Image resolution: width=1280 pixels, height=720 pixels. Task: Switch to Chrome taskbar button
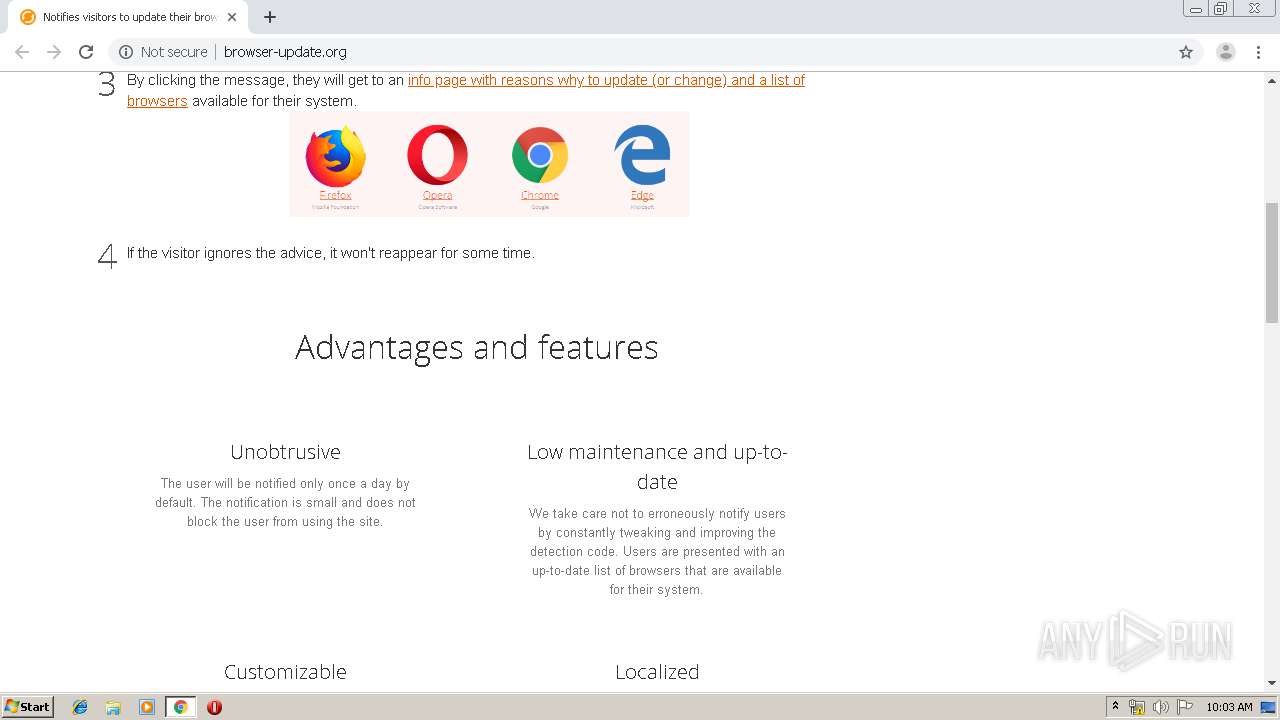(x=180, y=707)
